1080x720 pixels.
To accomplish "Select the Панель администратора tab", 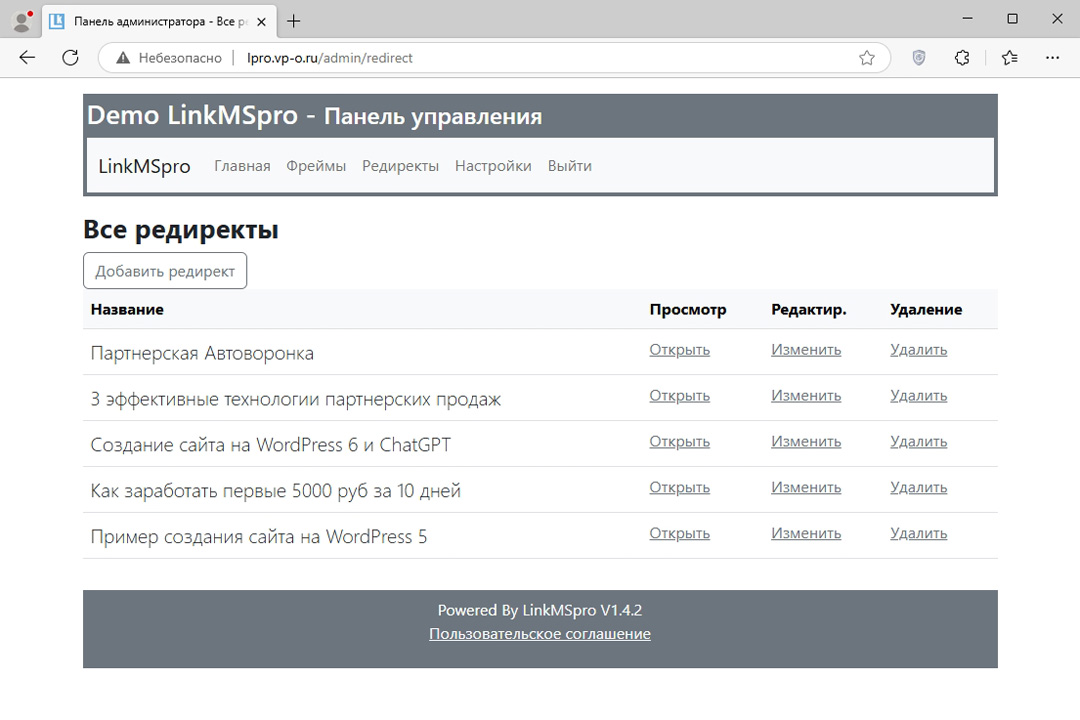I will [x=160, y=21].
